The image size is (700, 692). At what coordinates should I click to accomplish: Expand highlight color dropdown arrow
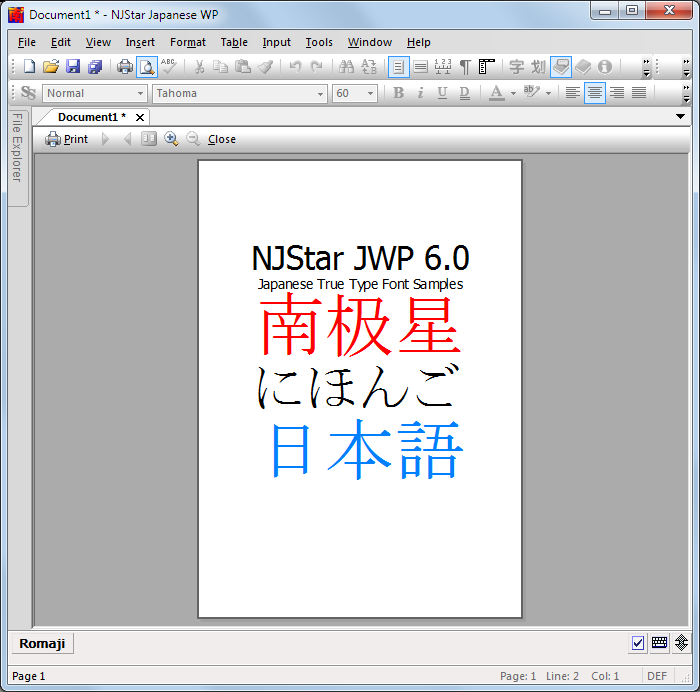coord(549,93)
